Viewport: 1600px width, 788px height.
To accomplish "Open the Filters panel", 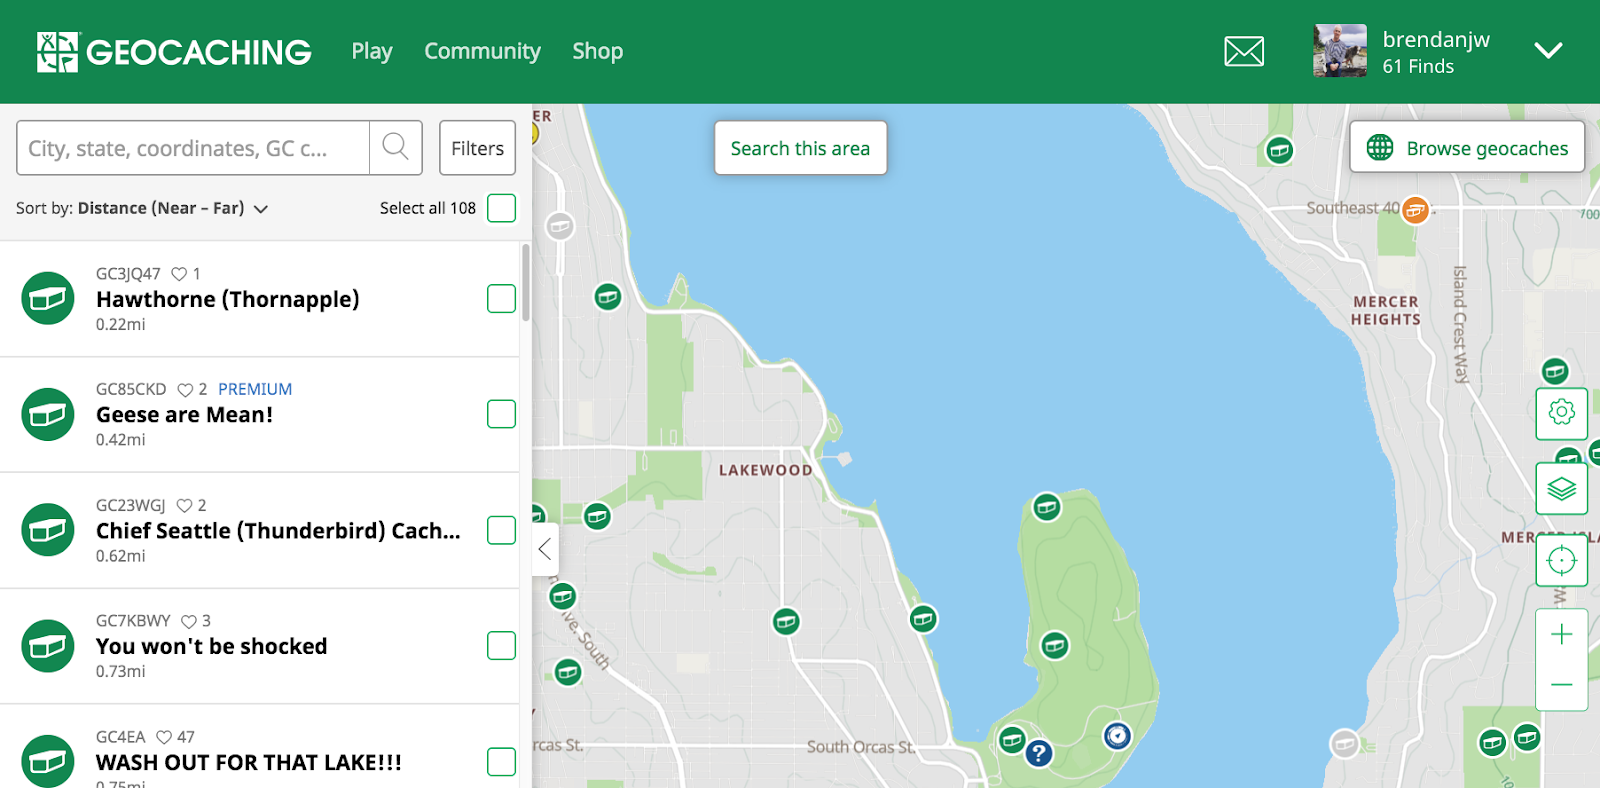I will click(477, 148).
